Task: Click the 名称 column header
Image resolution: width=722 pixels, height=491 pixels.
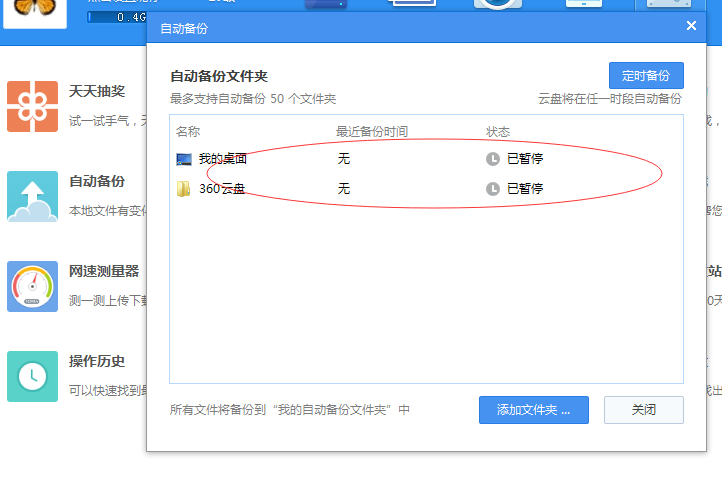Action: point(188,132)
